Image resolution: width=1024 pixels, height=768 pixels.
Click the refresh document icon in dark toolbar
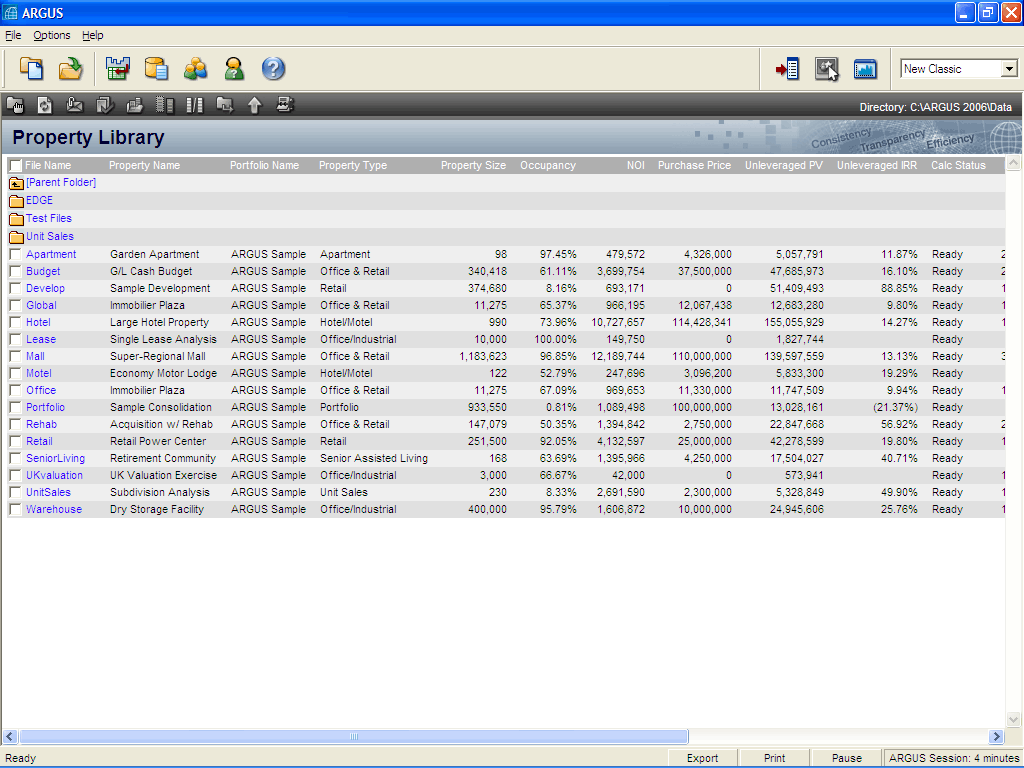(x=44, y=104)
